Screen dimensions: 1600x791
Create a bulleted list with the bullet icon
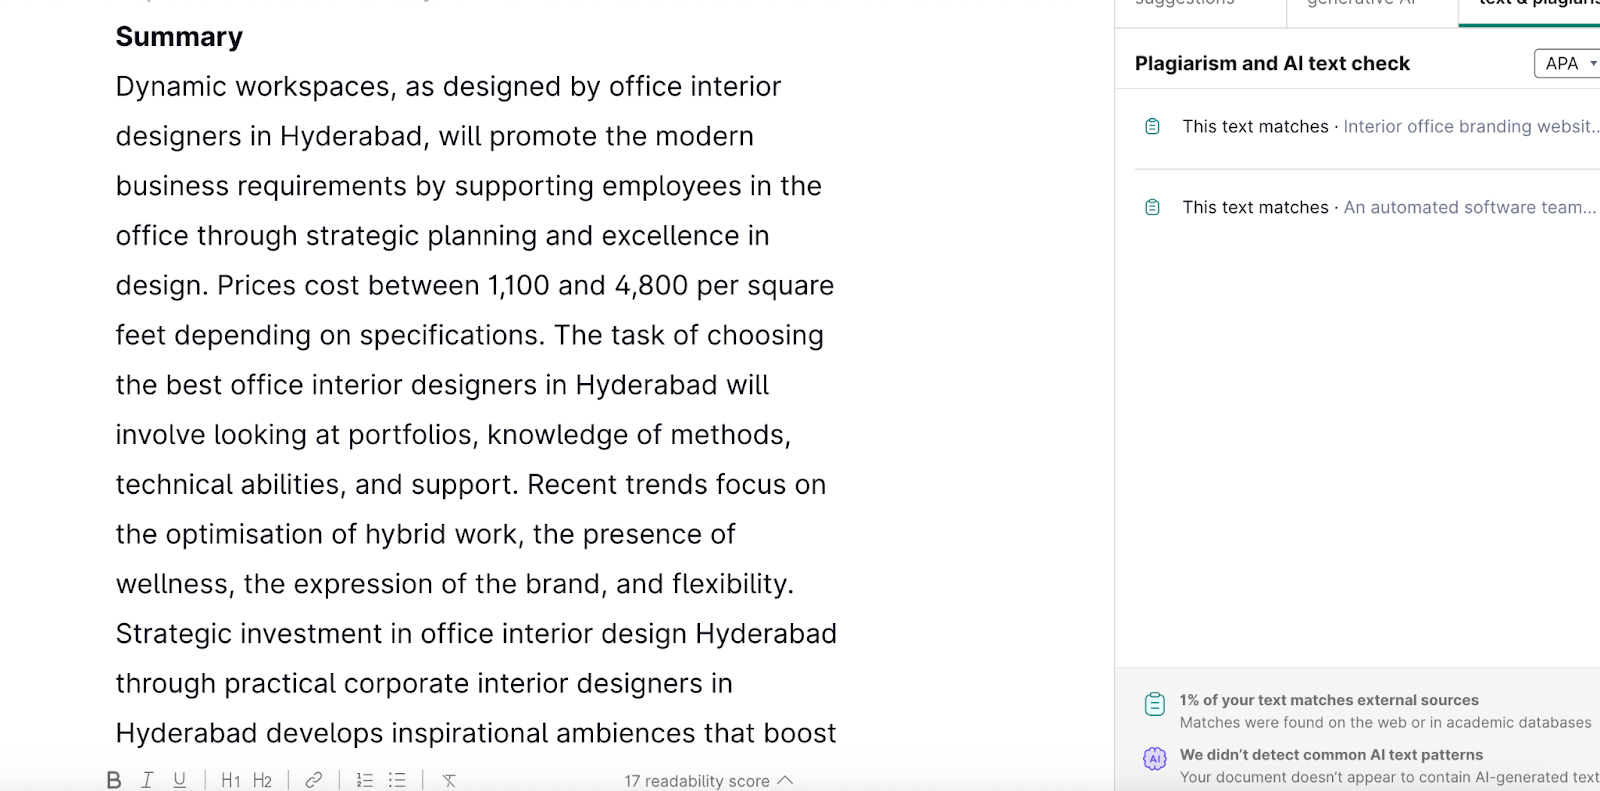click(x=397, y=780)
